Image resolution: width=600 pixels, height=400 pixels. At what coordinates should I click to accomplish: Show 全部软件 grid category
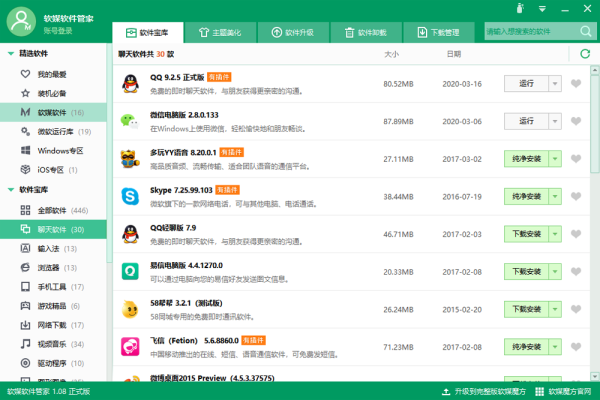pyautogui.click(x=54, y=210)
